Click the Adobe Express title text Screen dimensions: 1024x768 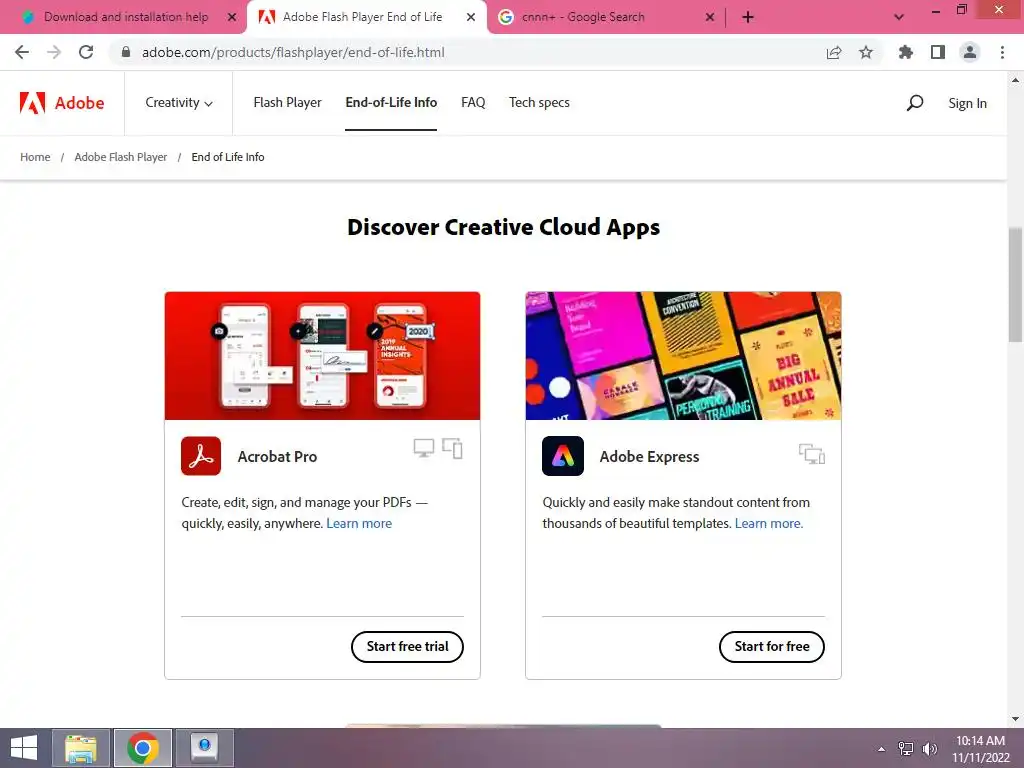tap(649, 456)
